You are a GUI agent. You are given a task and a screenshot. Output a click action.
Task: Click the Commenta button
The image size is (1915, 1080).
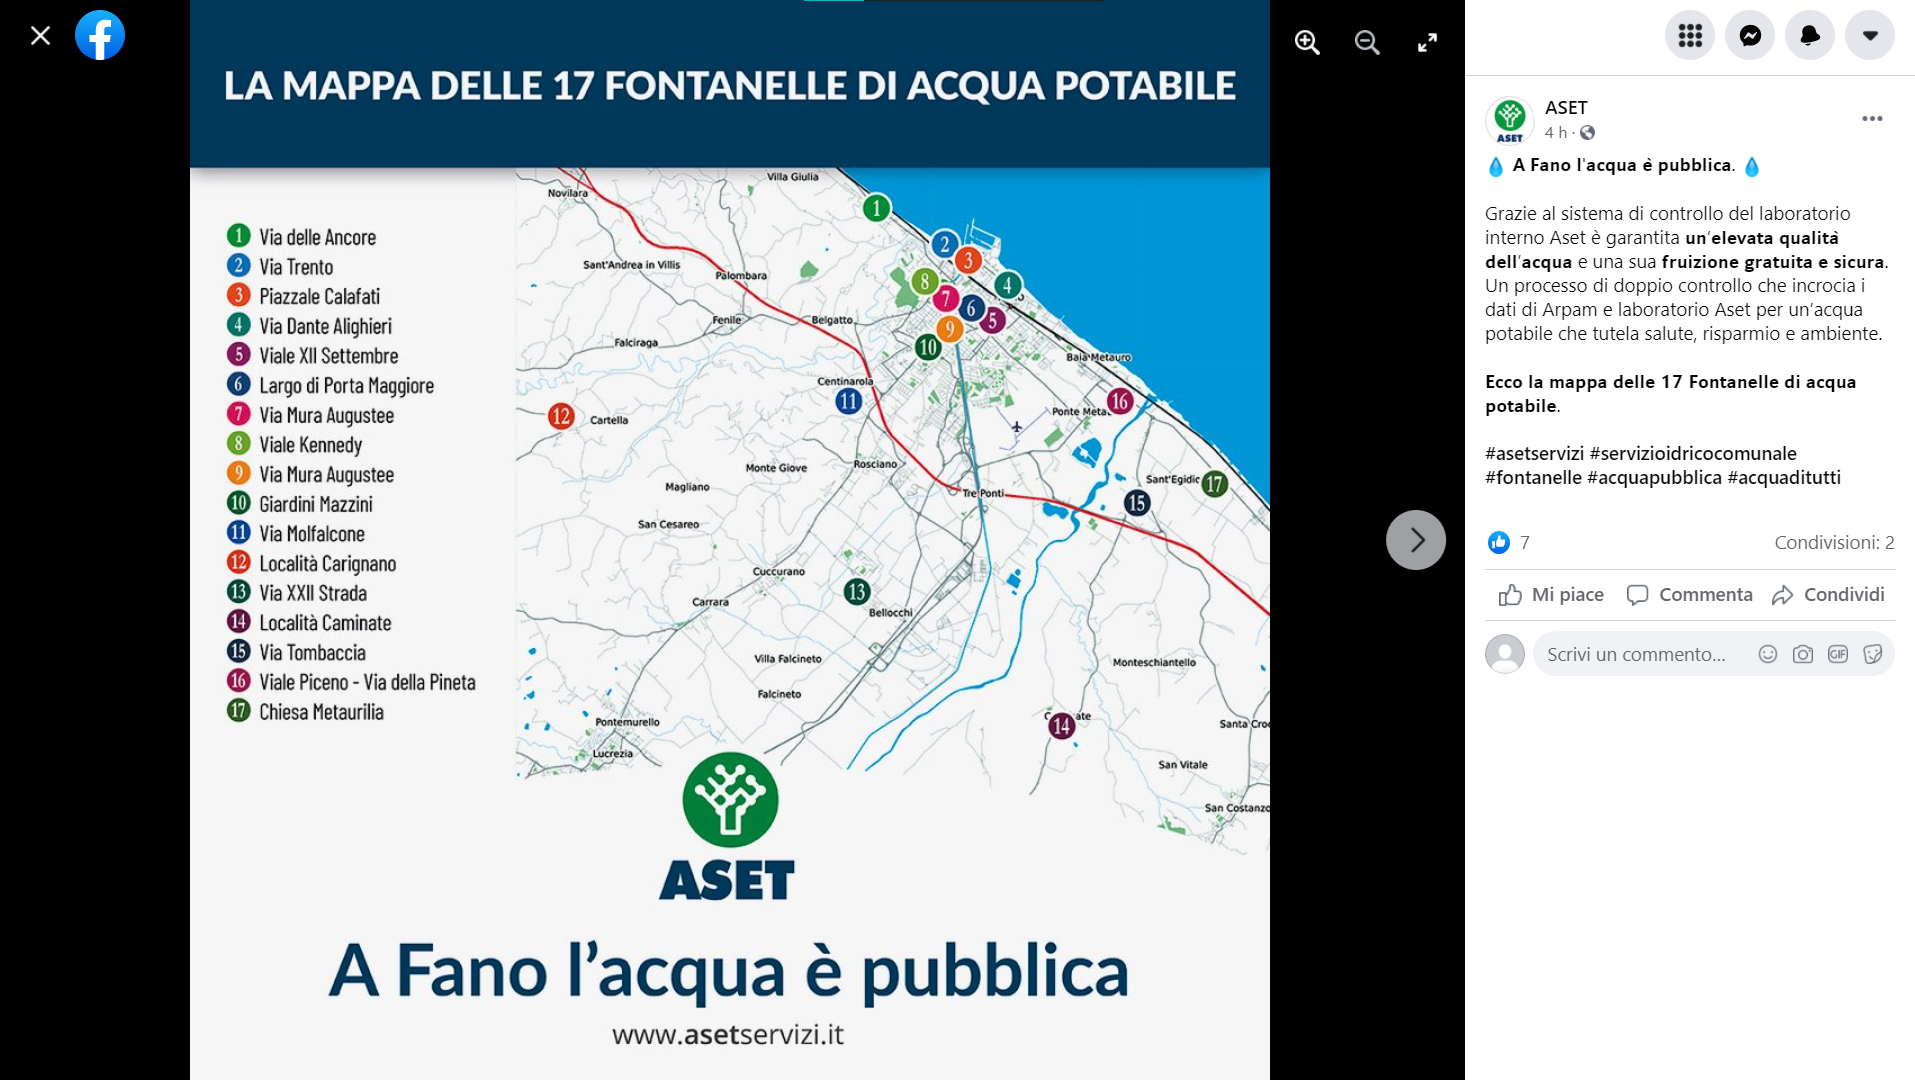point(1690,595)
